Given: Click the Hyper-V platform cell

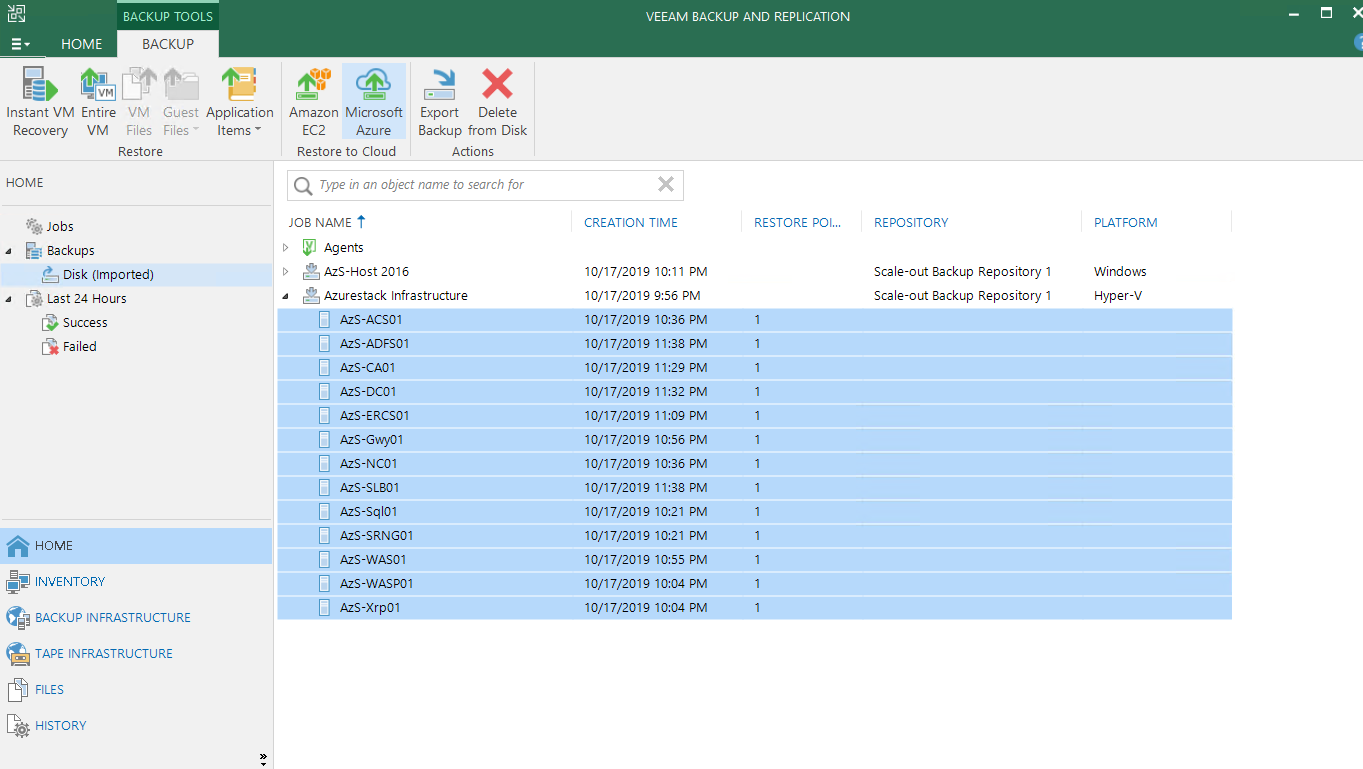Looking at the screenshot, I should tap(1118, 296).
